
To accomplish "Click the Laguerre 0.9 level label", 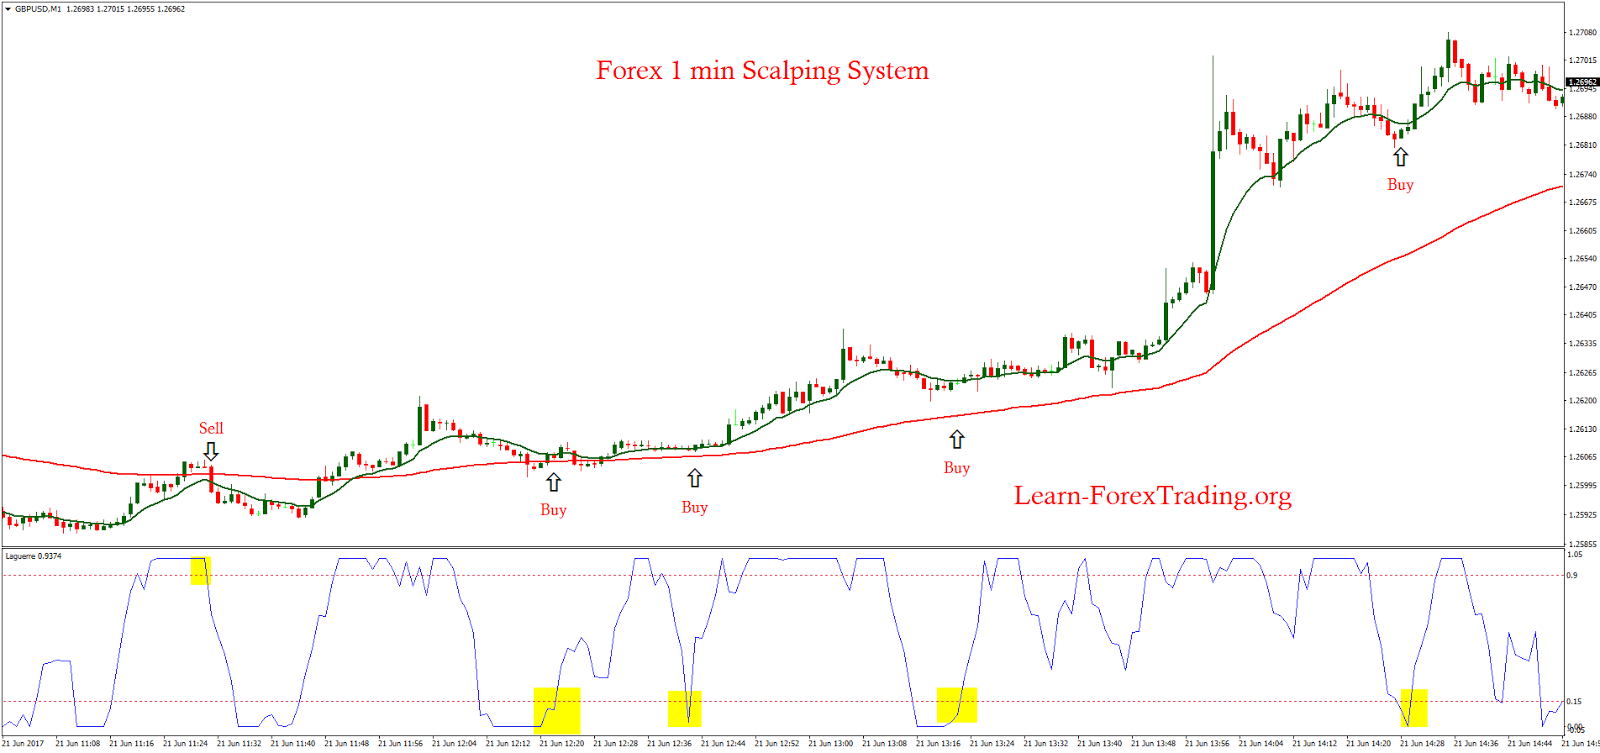I will click(1572, 576).
